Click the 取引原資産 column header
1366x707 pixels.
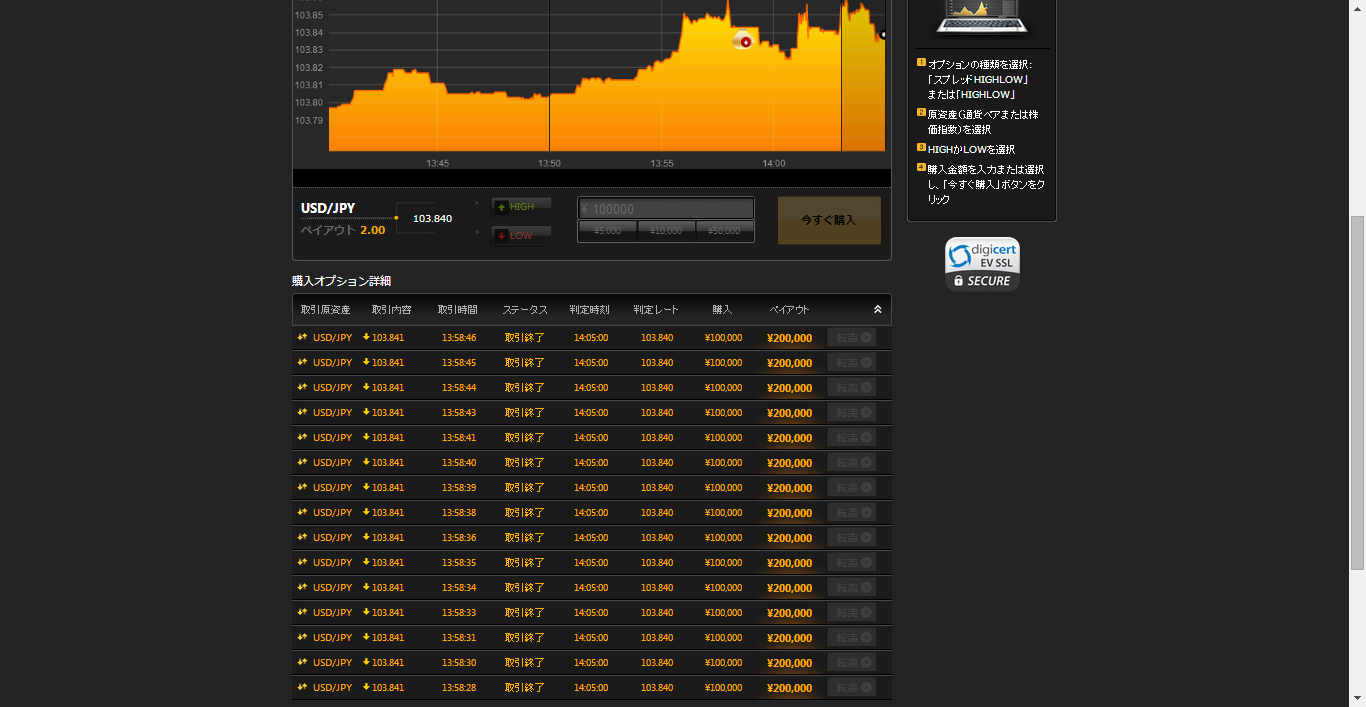pos(326,310)
